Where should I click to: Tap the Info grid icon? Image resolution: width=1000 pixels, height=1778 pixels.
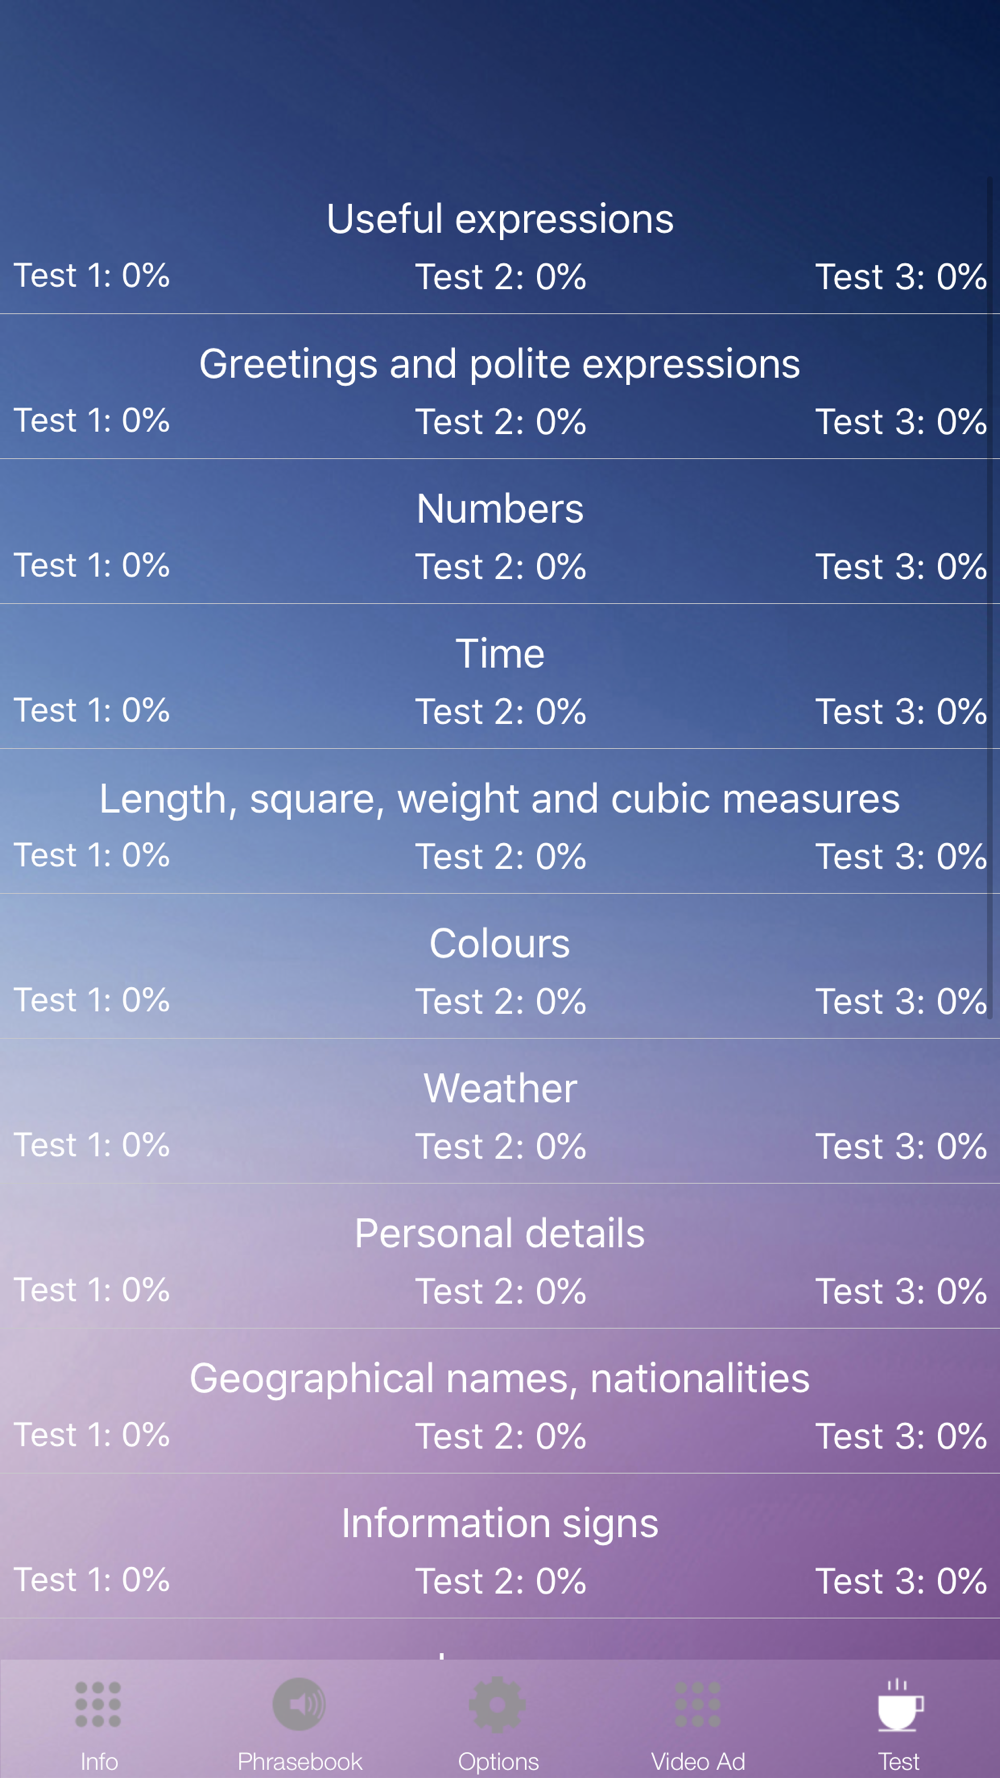point(98,1704)
